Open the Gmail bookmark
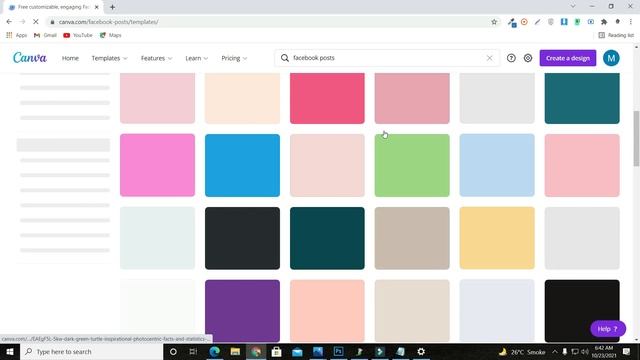 pos(45,35)
